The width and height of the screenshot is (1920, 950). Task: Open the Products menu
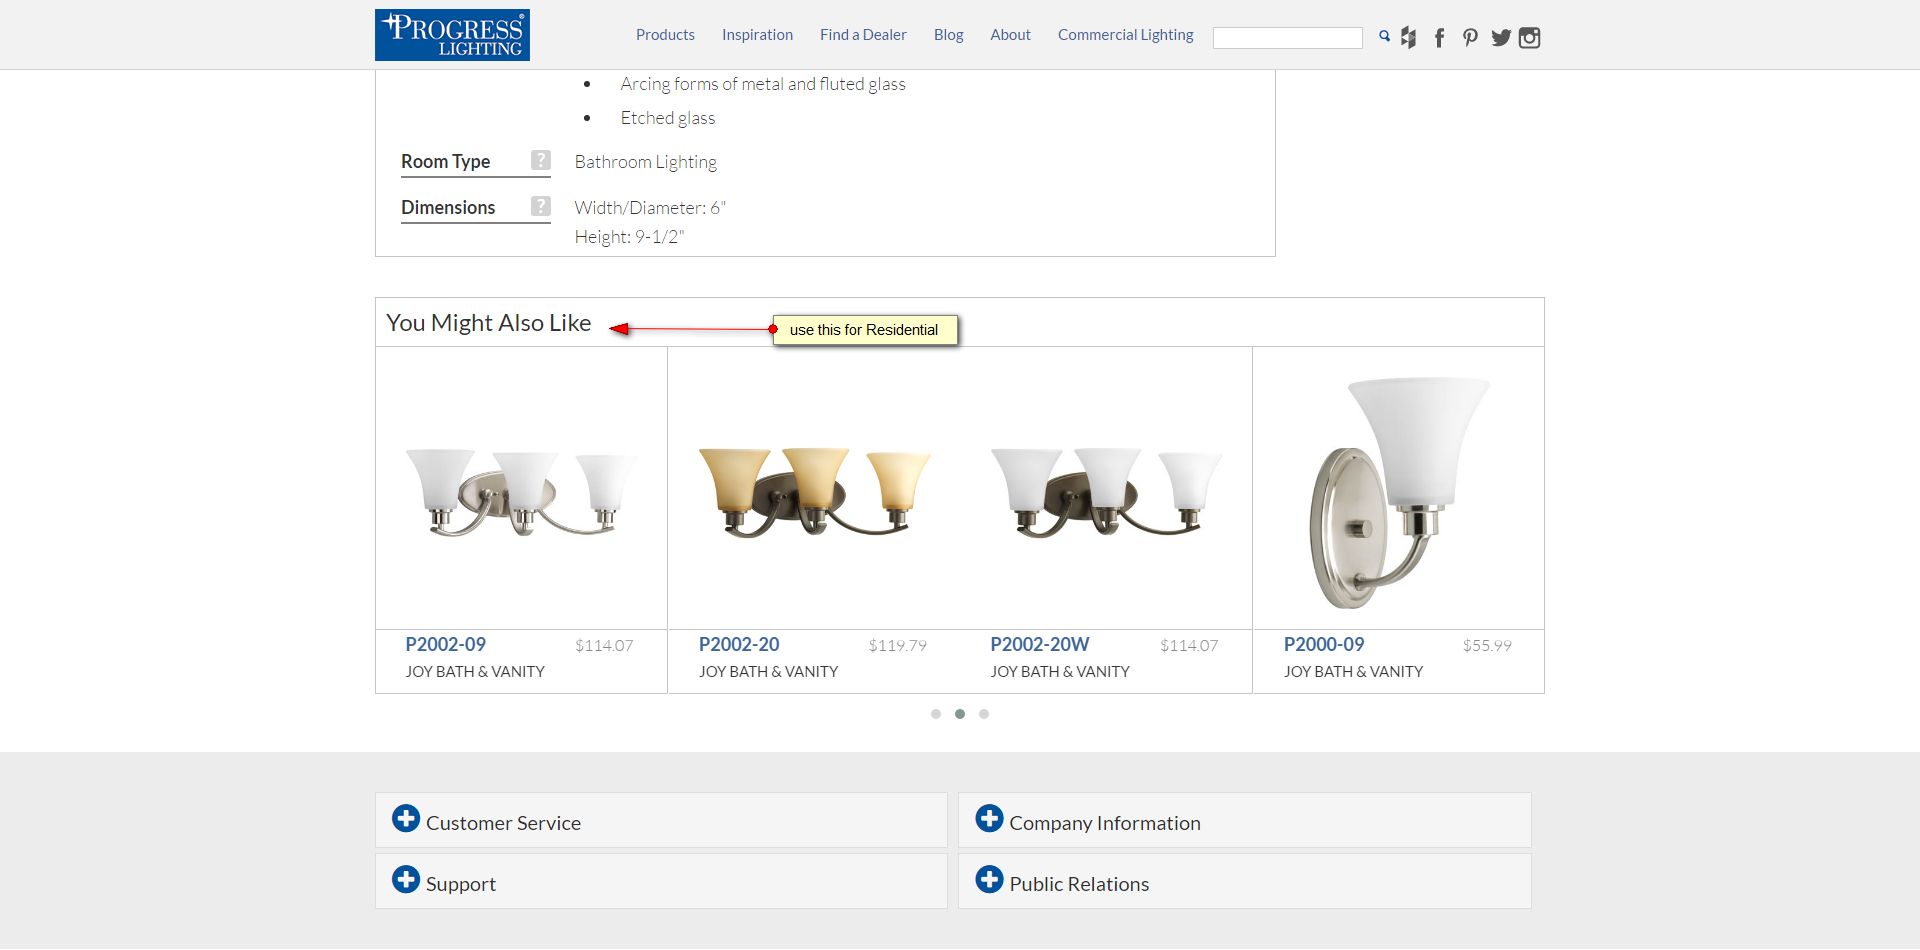pyautogui.click(x=665, y=35)
